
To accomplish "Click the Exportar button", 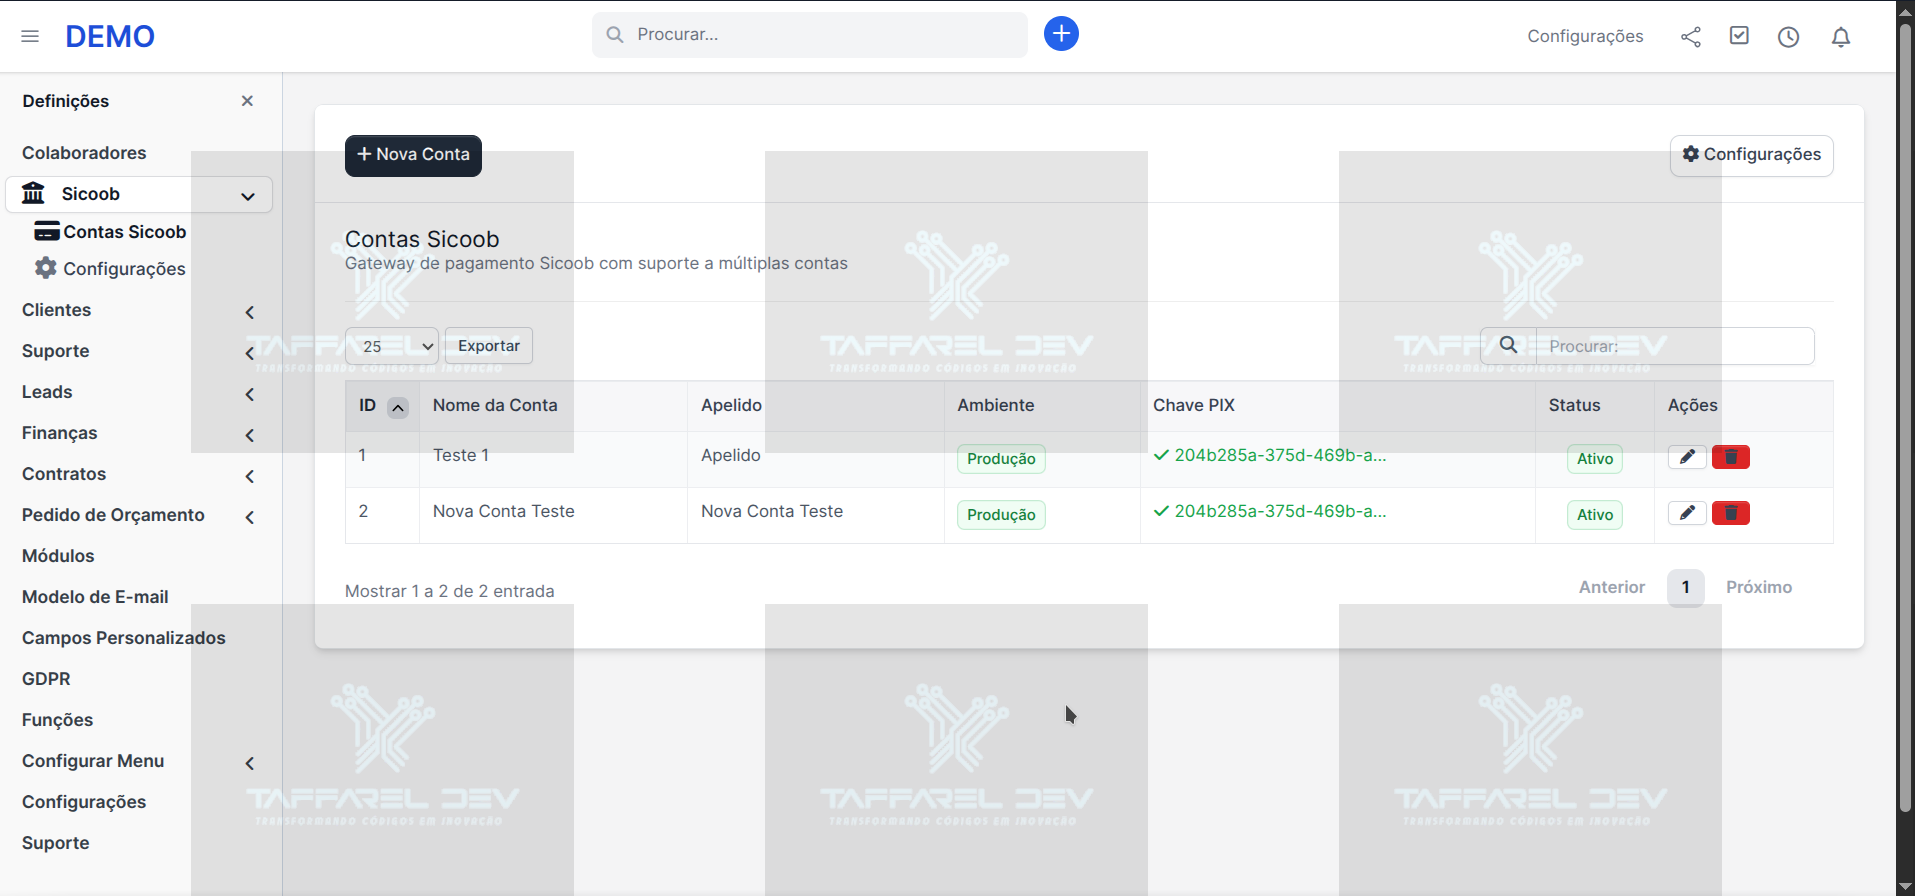I will [489, 346].
